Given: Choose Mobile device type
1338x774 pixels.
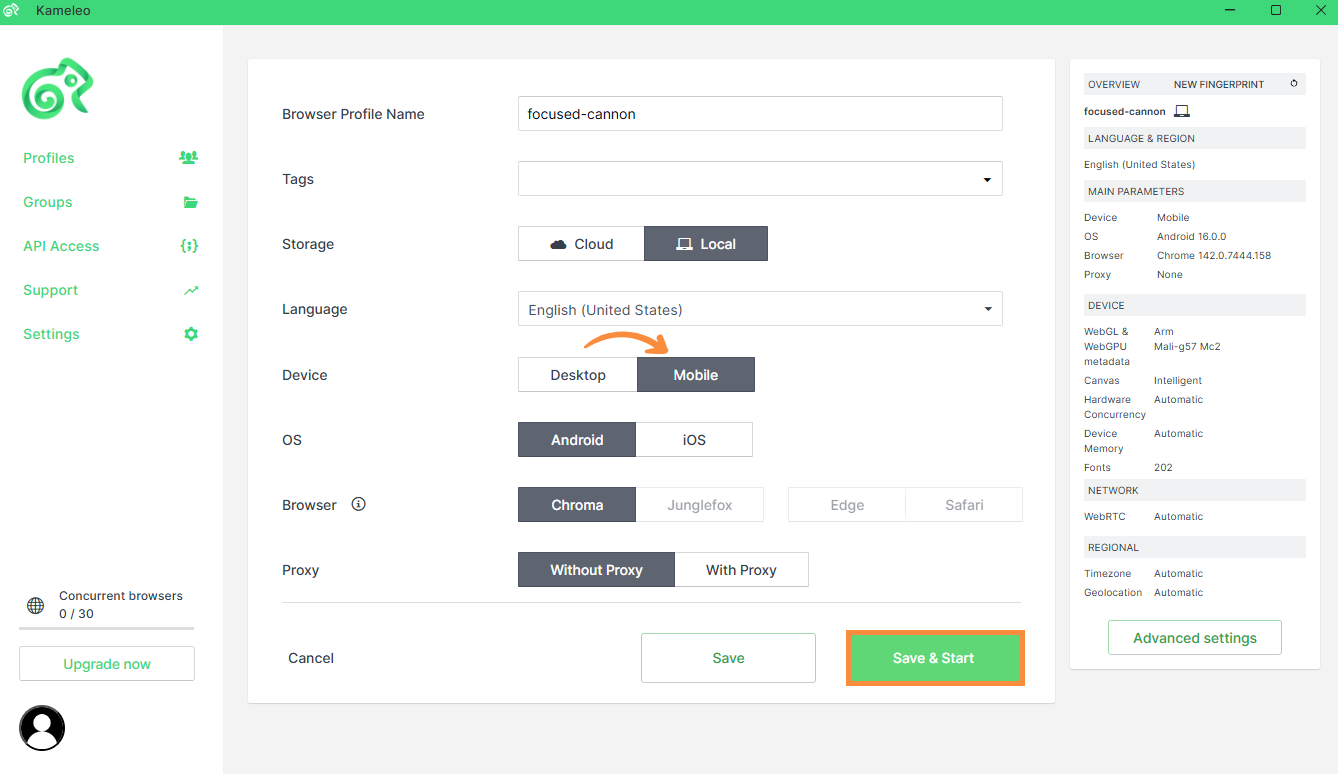Looking at the screenshot, I should click(696, 375).
